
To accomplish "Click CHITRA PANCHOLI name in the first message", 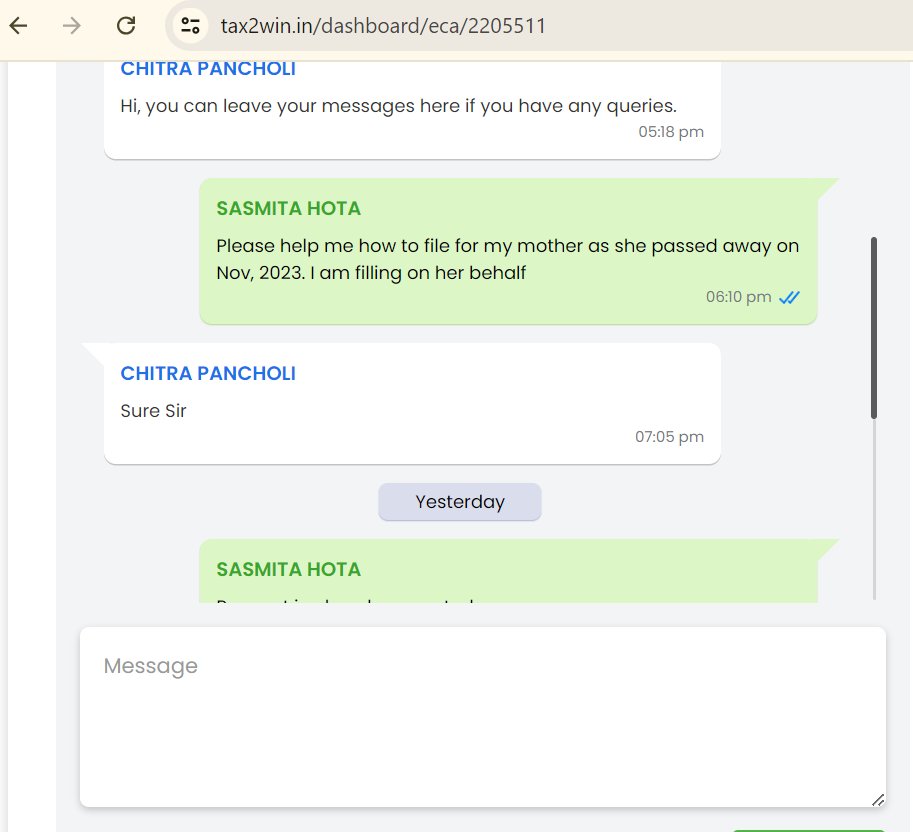I will pos(208,69).
